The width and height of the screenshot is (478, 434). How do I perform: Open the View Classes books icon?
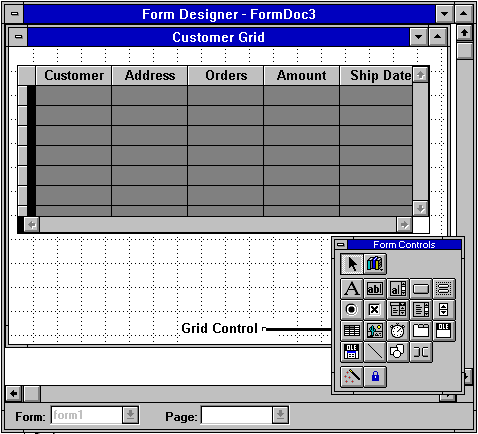[x=375, y=264]
